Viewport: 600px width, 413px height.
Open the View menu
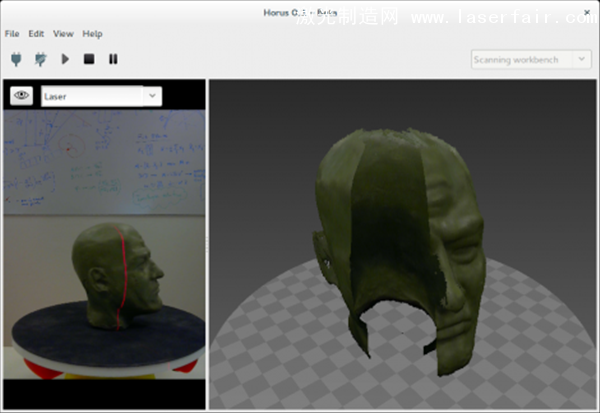coord(62,34)
